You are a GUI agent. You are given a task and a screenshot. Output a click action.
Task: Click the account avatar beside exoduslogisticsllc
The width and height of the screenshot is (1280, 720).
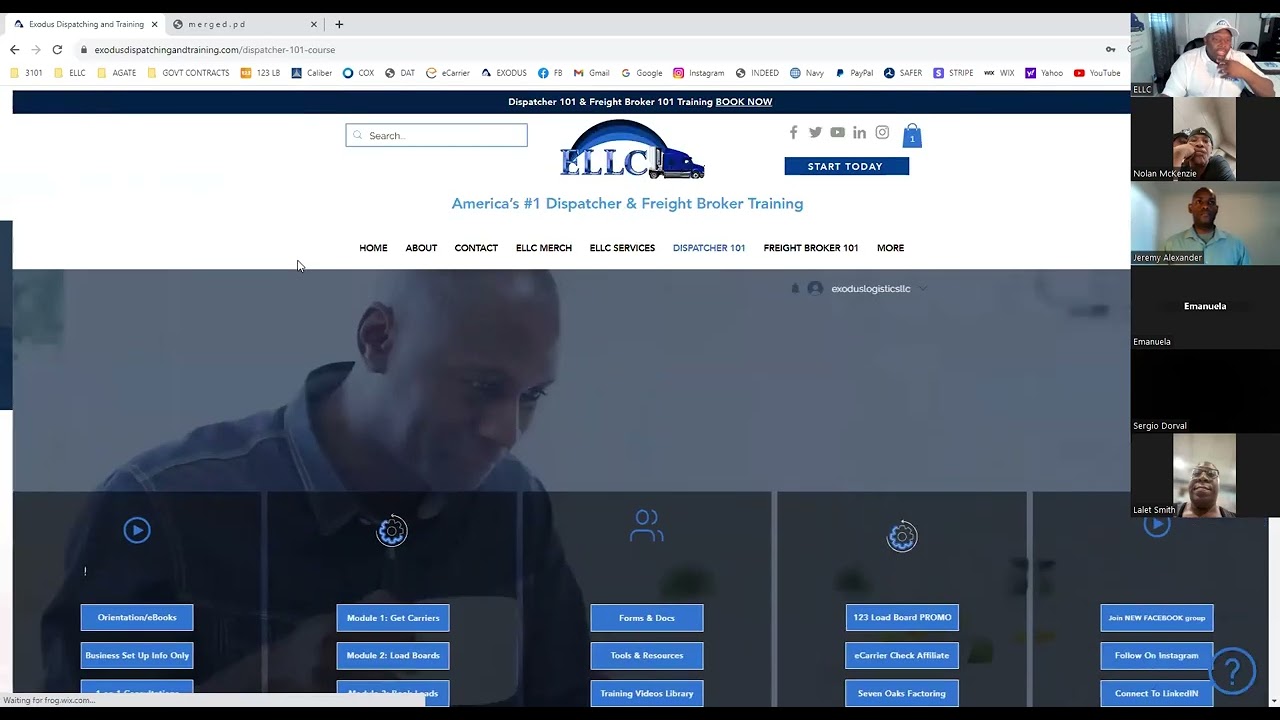coord(815,288)
